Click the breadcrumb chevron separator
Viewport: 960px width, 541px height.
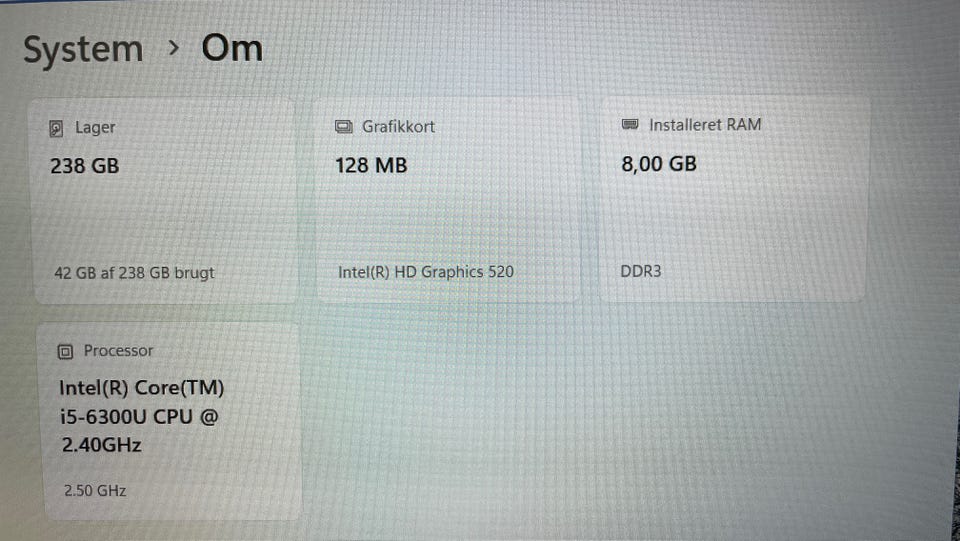172,48
